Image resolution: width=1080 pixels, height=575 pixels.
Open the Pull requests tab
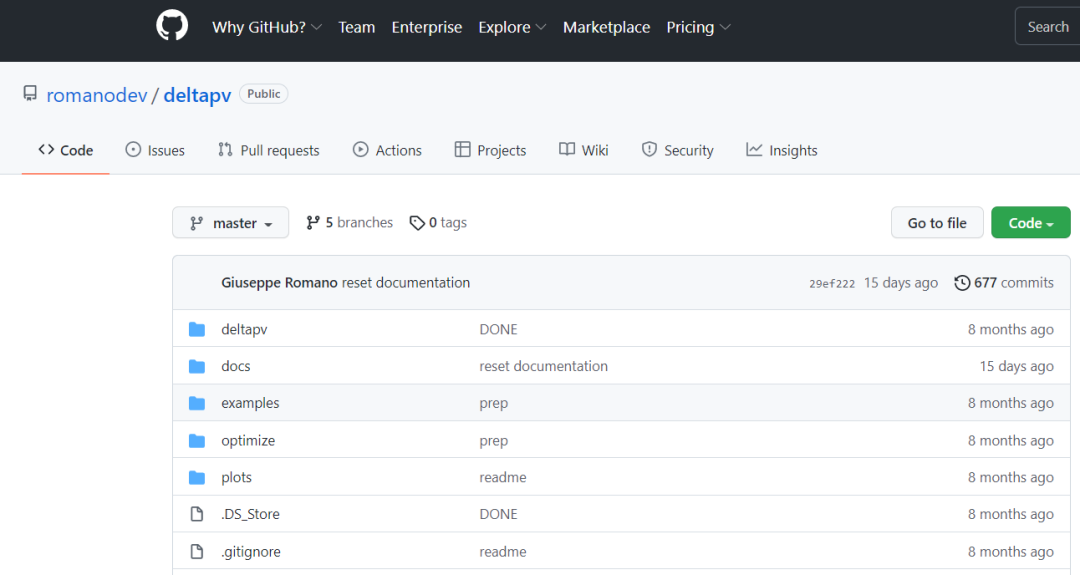coord(268,150)
